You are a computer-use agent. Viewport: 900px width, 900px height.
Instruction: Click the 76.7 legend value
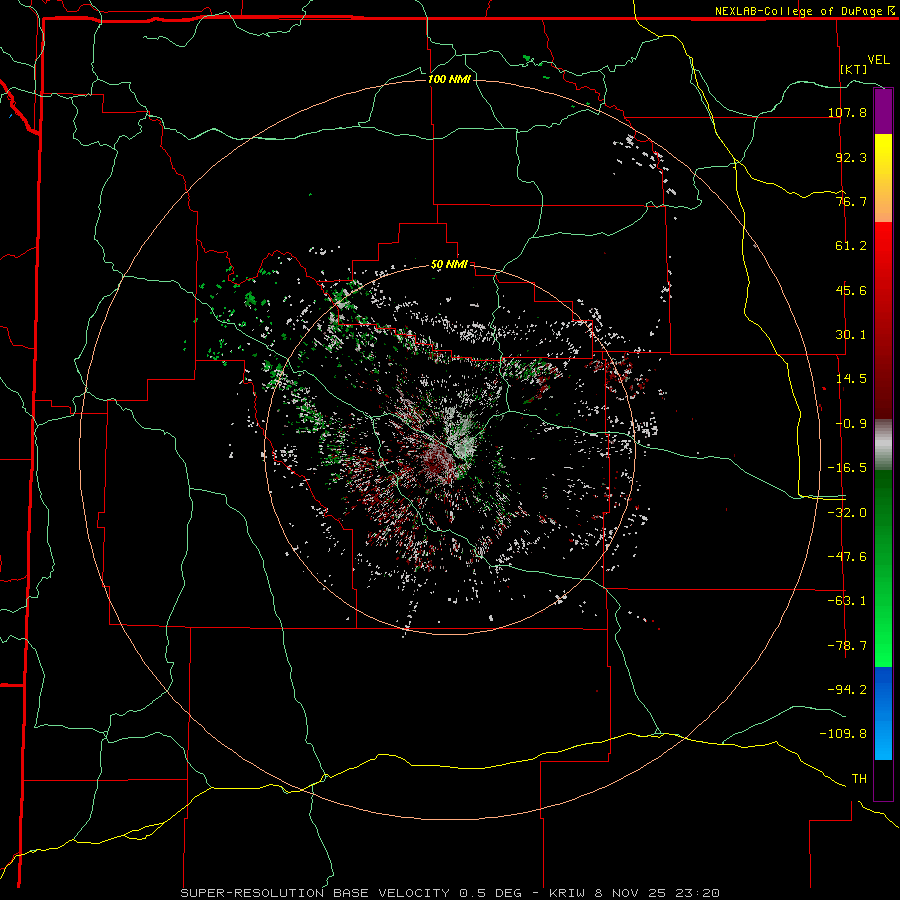click(851, 201)
